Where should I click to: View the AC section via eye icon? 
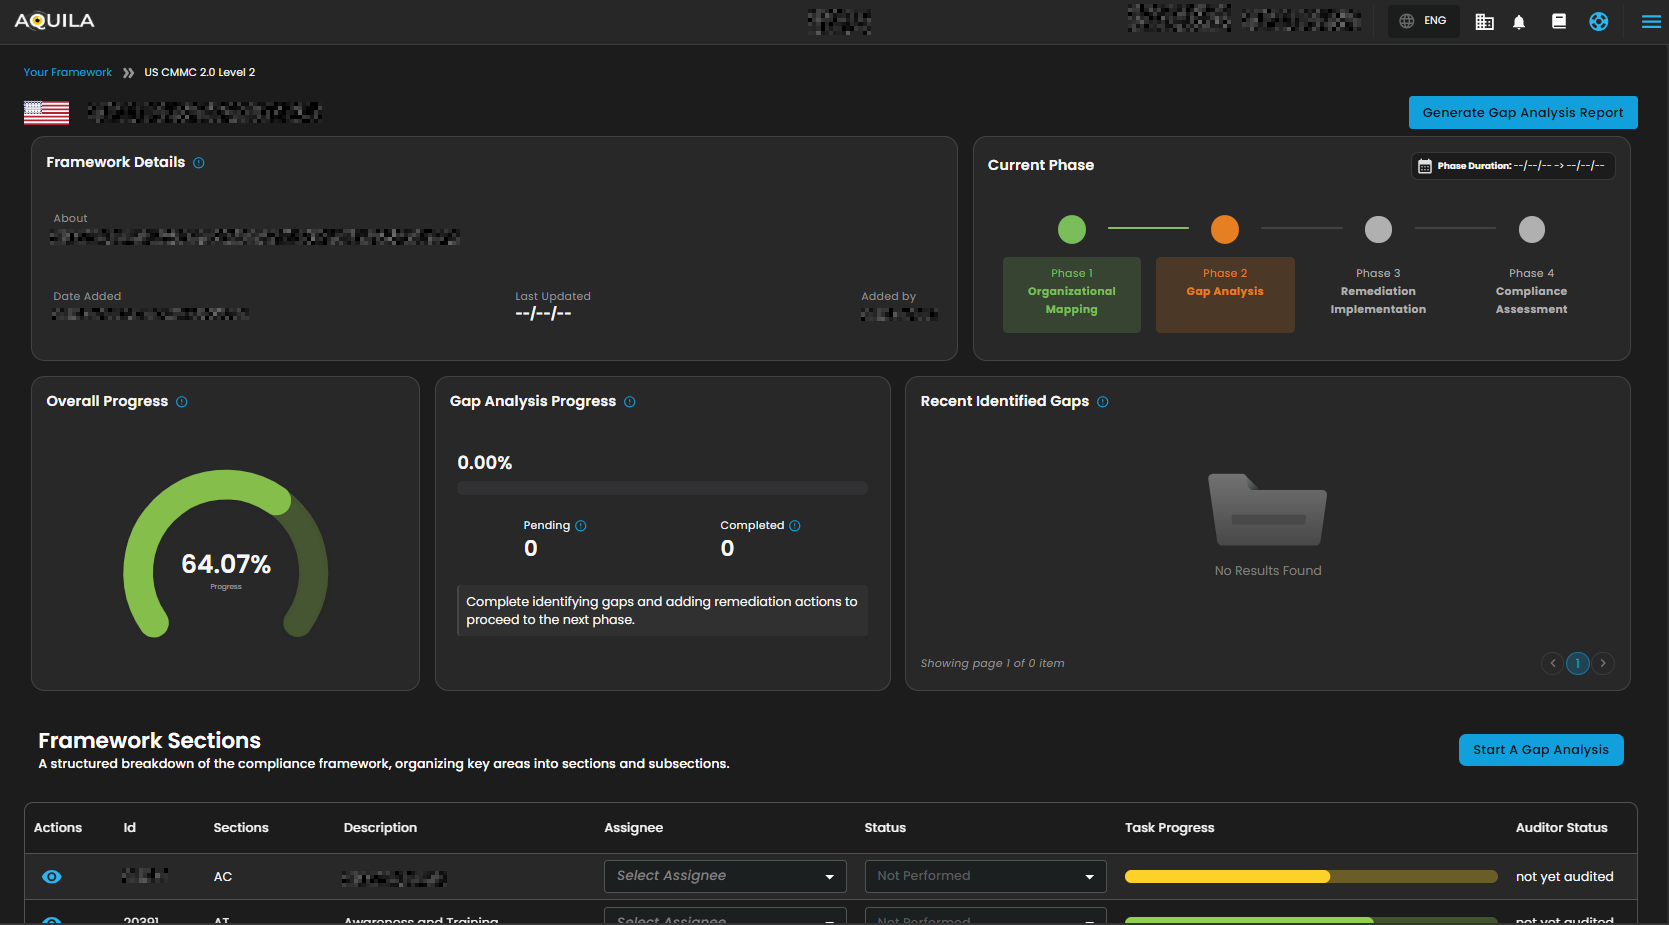click(52, 877)
